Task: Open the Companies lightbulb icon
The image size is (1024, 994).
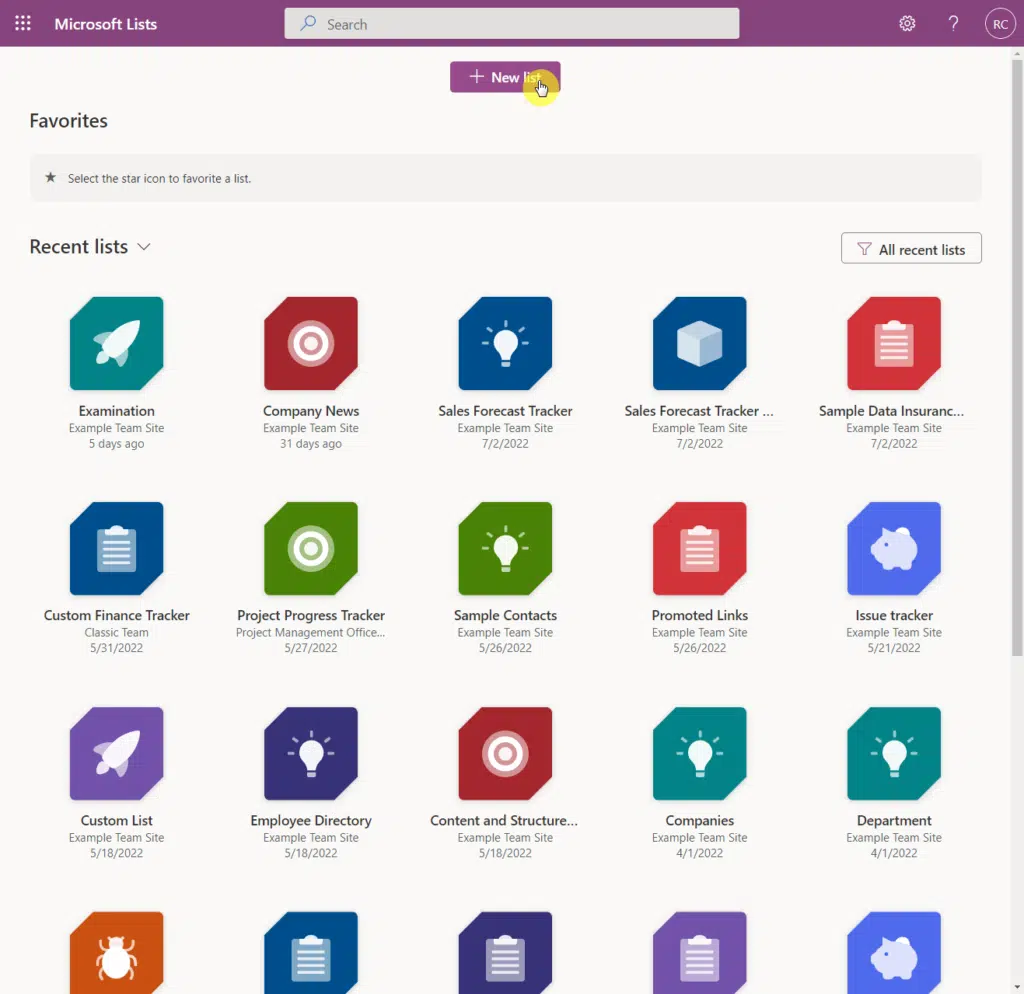Action: point(699,754)
